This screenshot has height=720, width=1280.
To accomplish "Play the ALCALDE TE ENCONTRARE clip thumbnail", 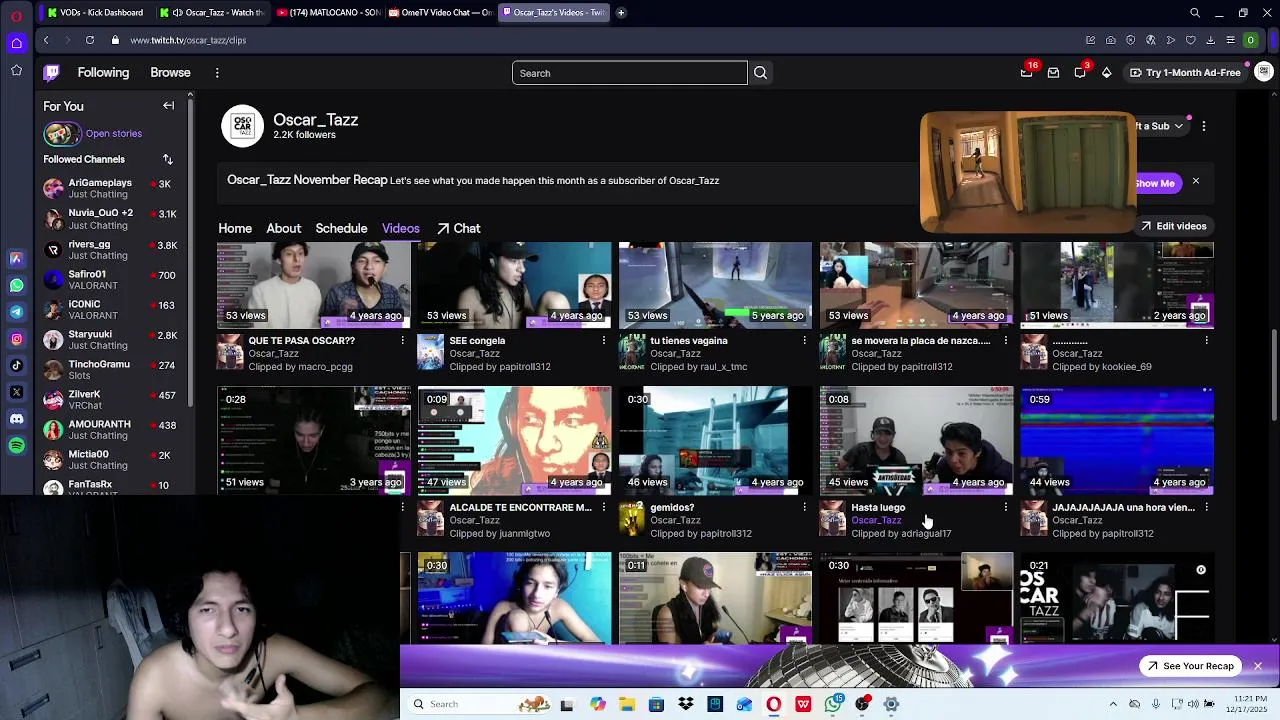I will [x=514, y=441].
